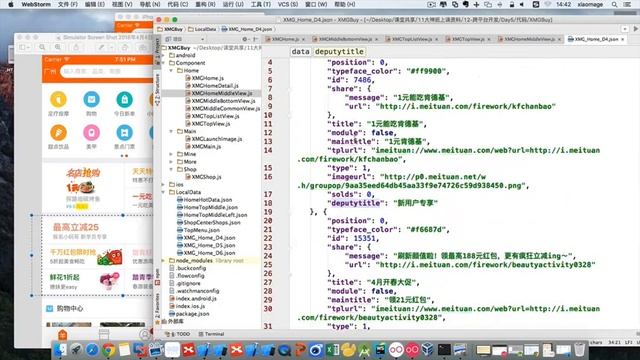
Task: Click 最高立减25 banner in Preview screenshot
Action: 76,227
